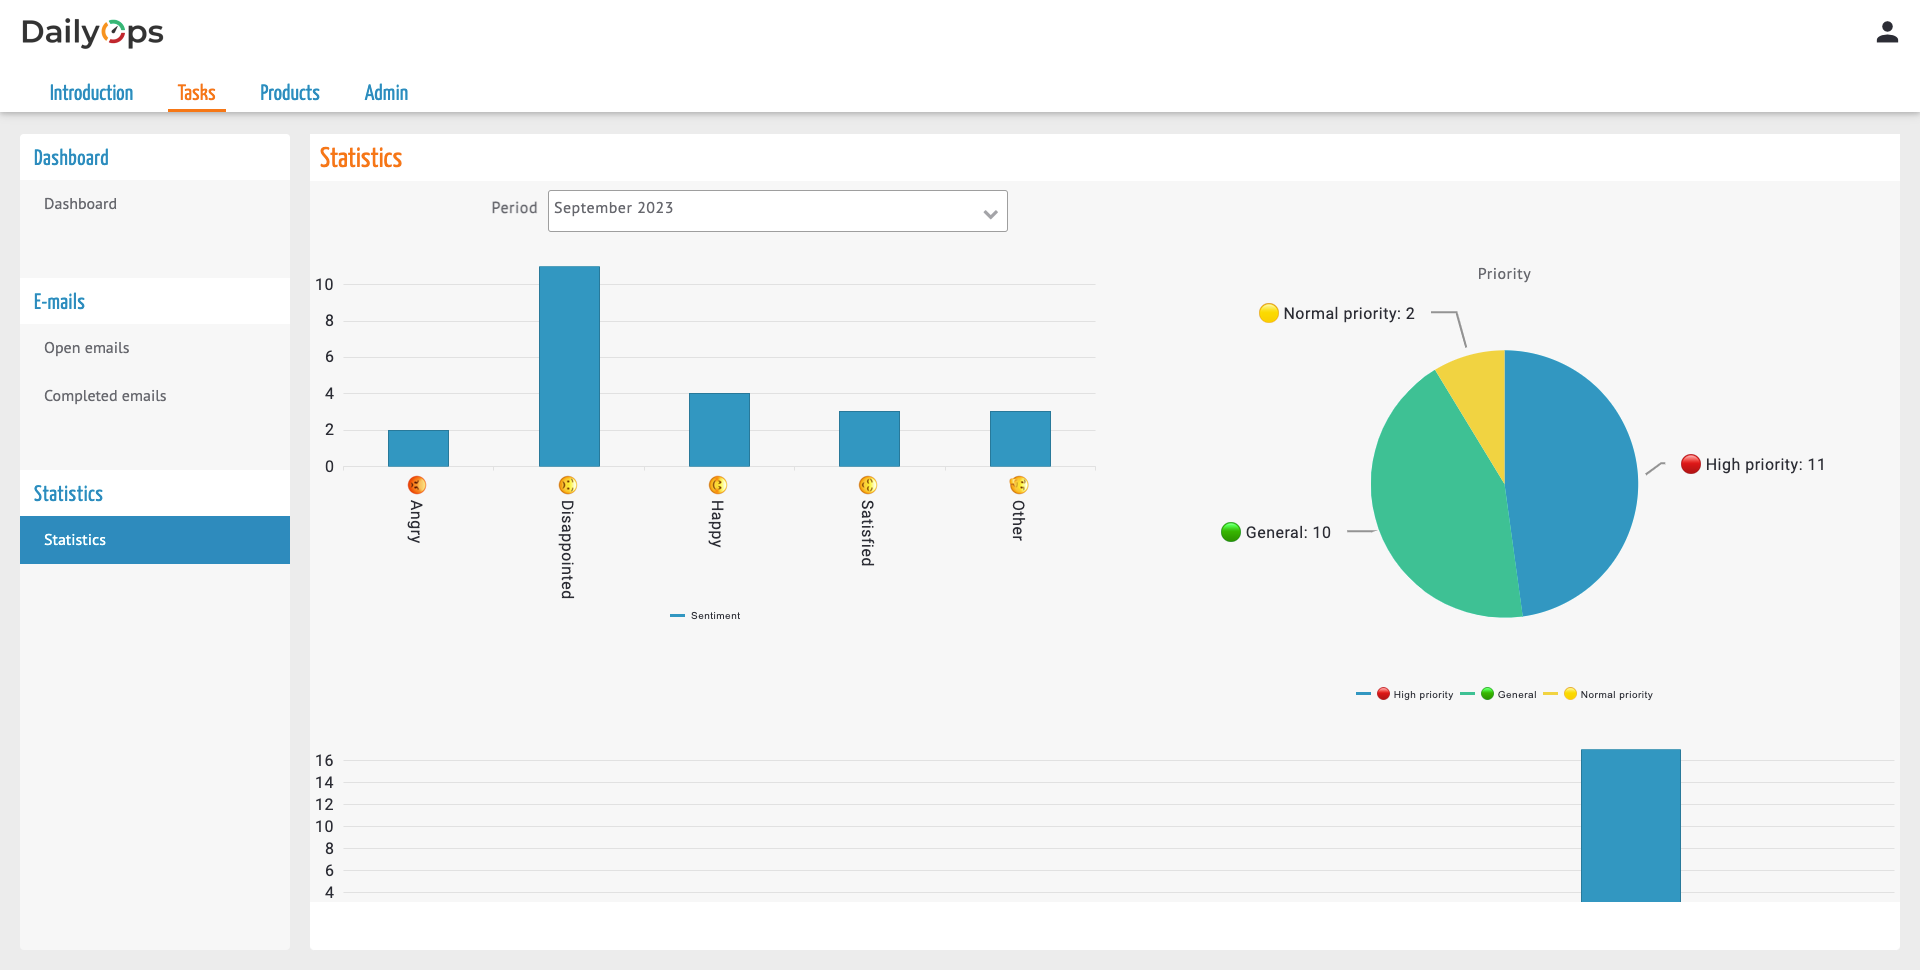
Task: Click the Other emoji icon on the chart axis
Action: [1019, 485]
